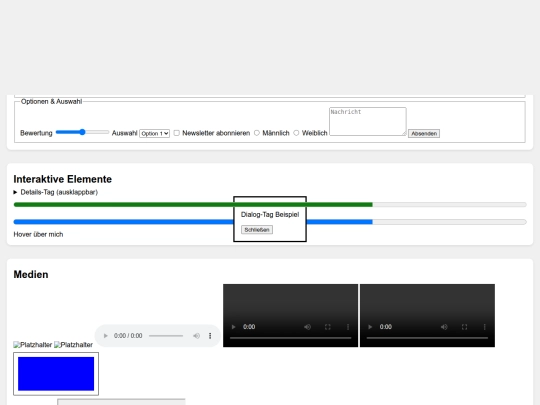Click the audio time 0:00 / 0:00
540x405 pixels.
tap(128, 336)
